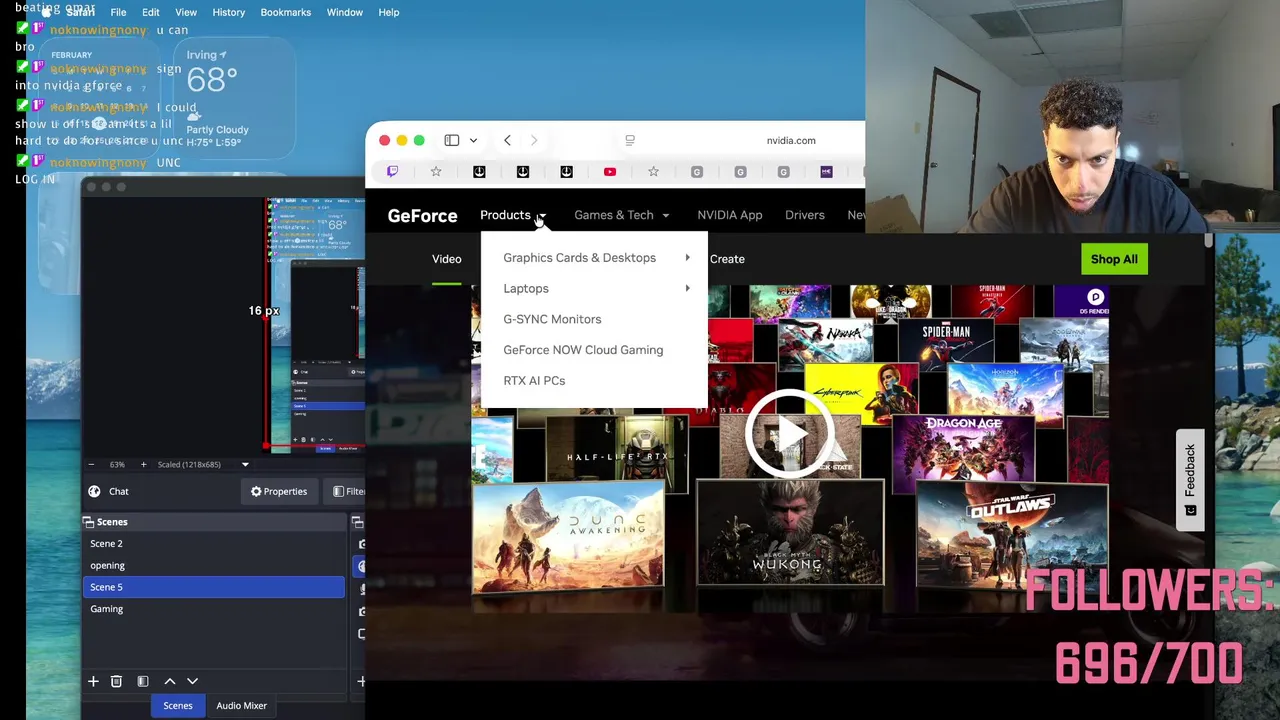This screenshot has height=720, width=1280.
Task: Select Scene 5 in Scenes list
Action: pos(214,588)
